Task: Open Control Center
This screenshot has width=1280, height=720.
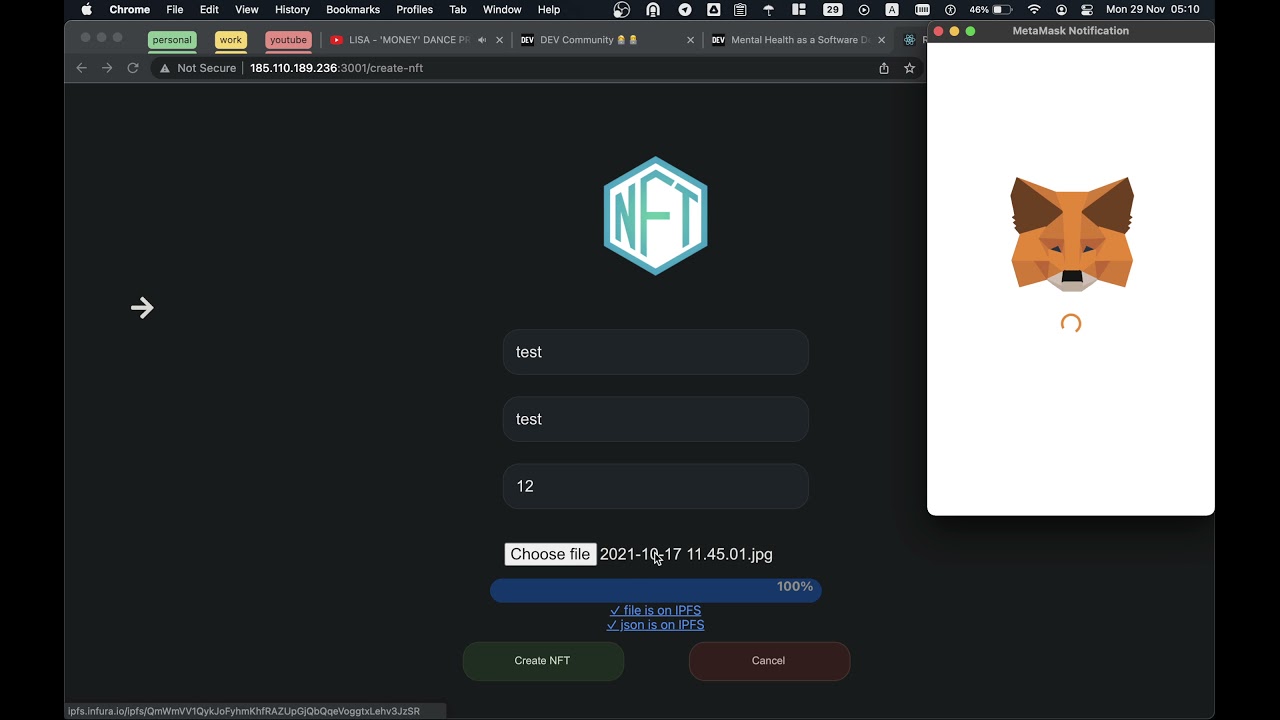Action: (1087, 10)
